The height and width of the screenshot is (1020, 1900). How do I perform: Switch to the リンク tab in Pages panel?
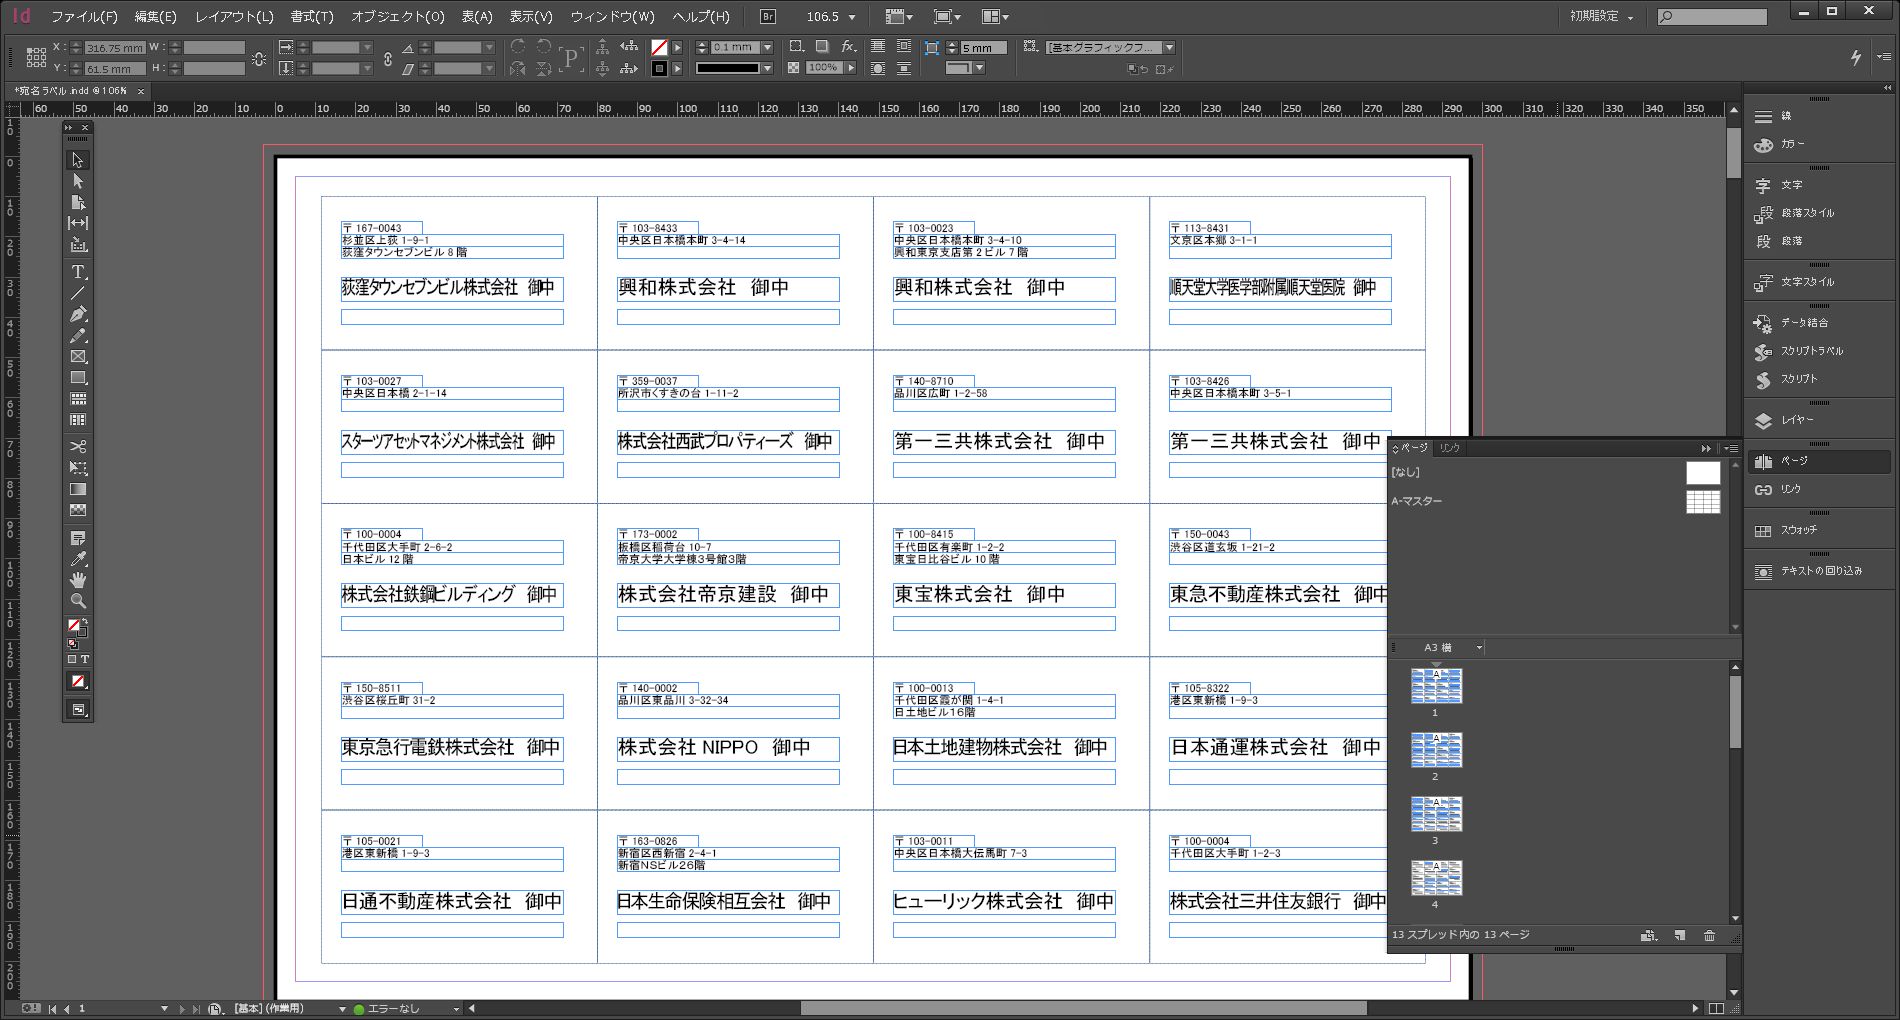(1450, 448)
